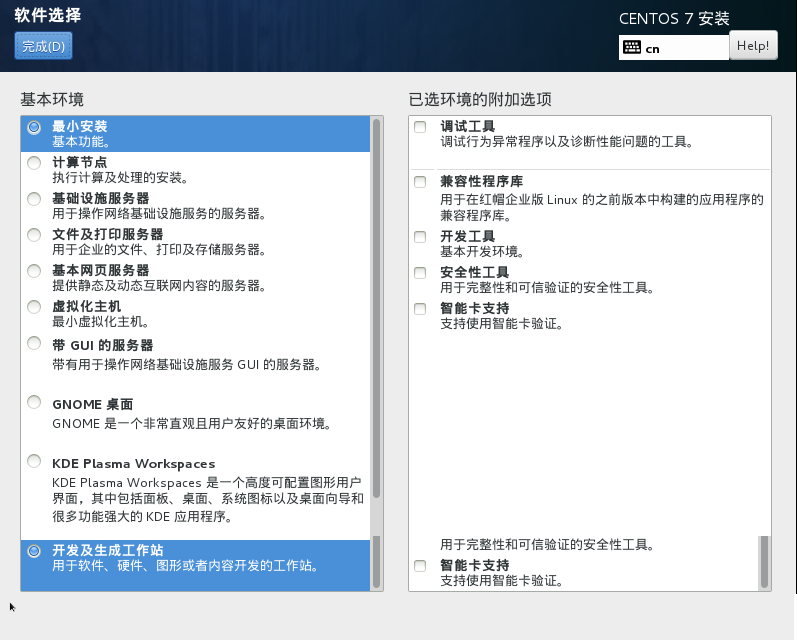
Task: Click the add-ons list scrollbar at bottom right
Action: [764, 562]
